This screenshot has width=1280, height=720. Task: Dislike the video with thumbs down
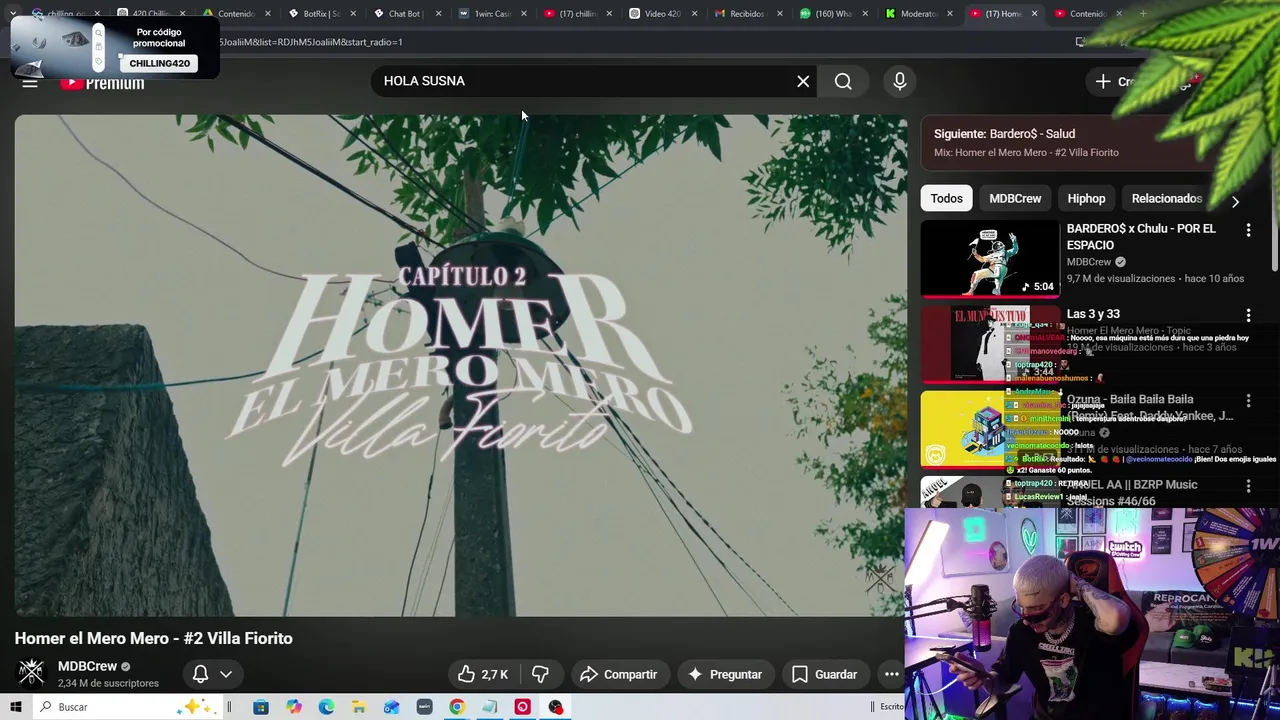click(540, 674)
